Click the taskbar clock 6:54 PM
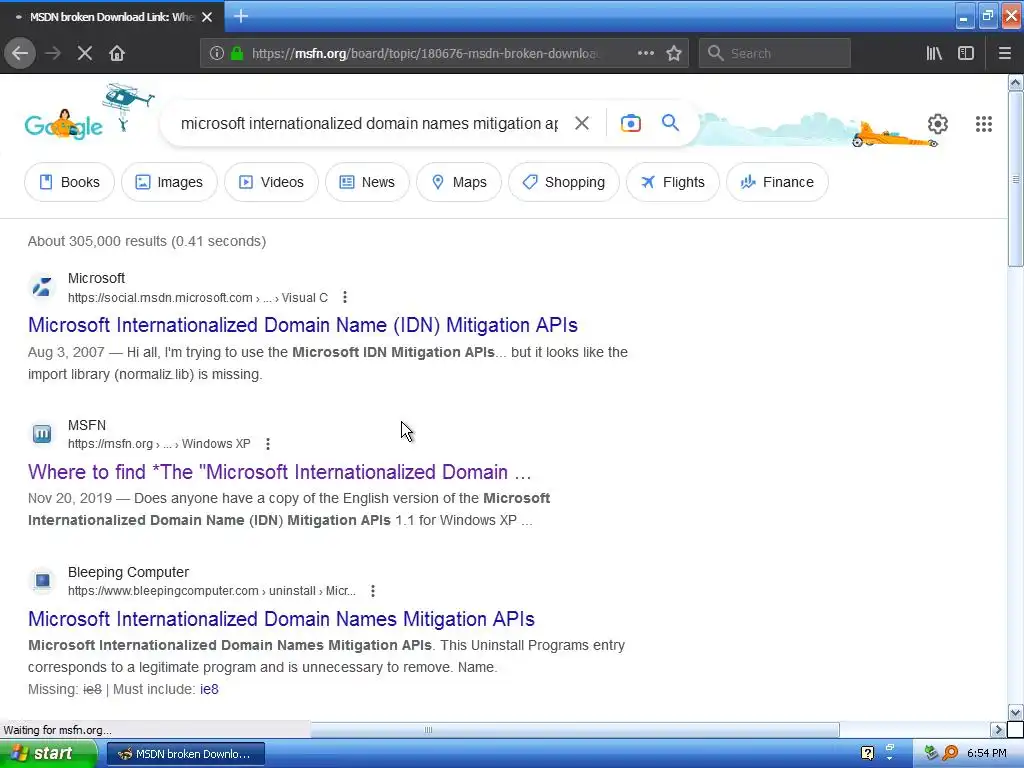 [x=987, y=754]
